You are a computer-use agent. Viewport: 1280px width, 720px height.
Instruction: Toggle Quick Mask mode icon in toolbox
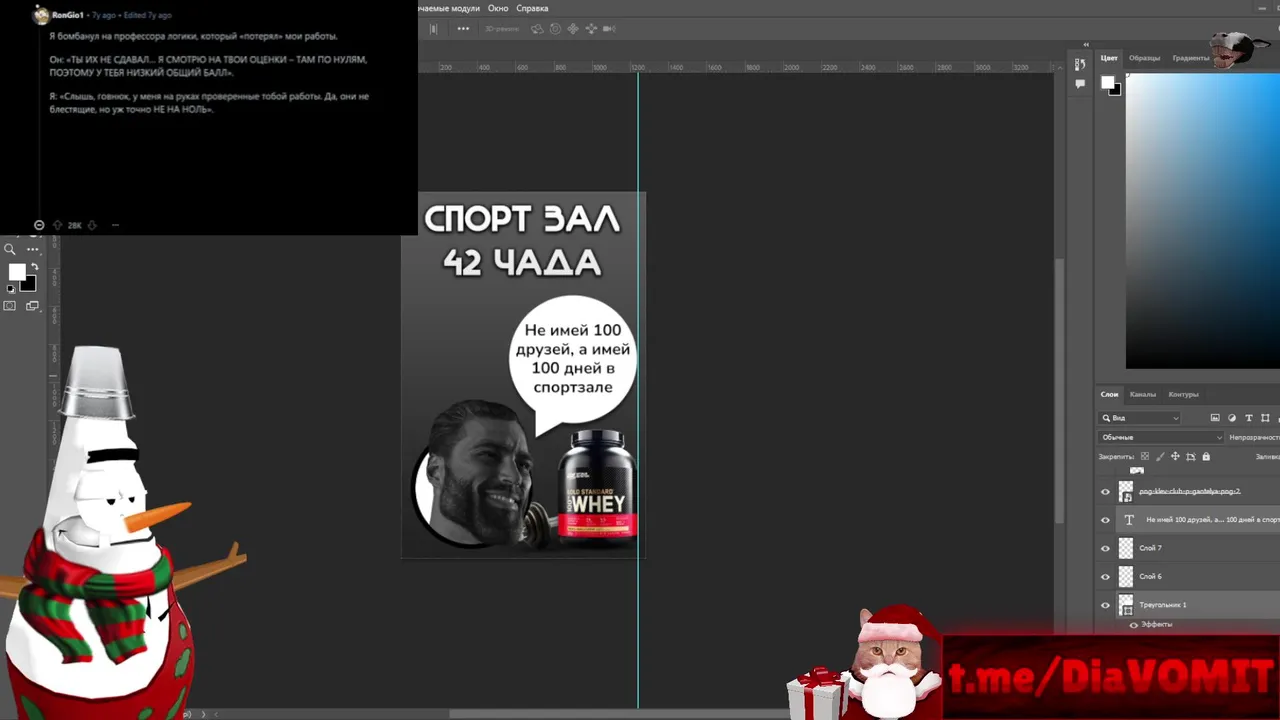point(10,306)
